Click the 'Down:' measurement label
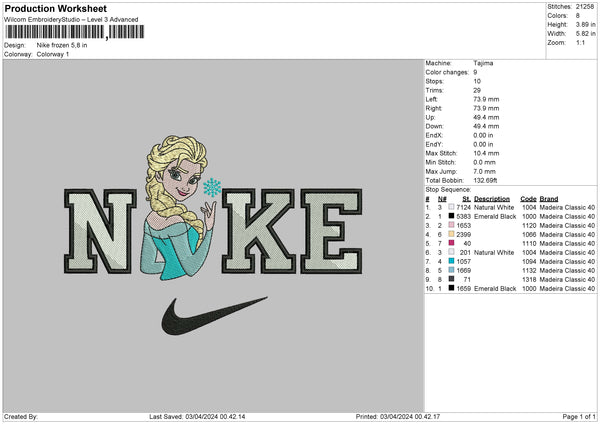600x424 pixels. pos(434,126)
